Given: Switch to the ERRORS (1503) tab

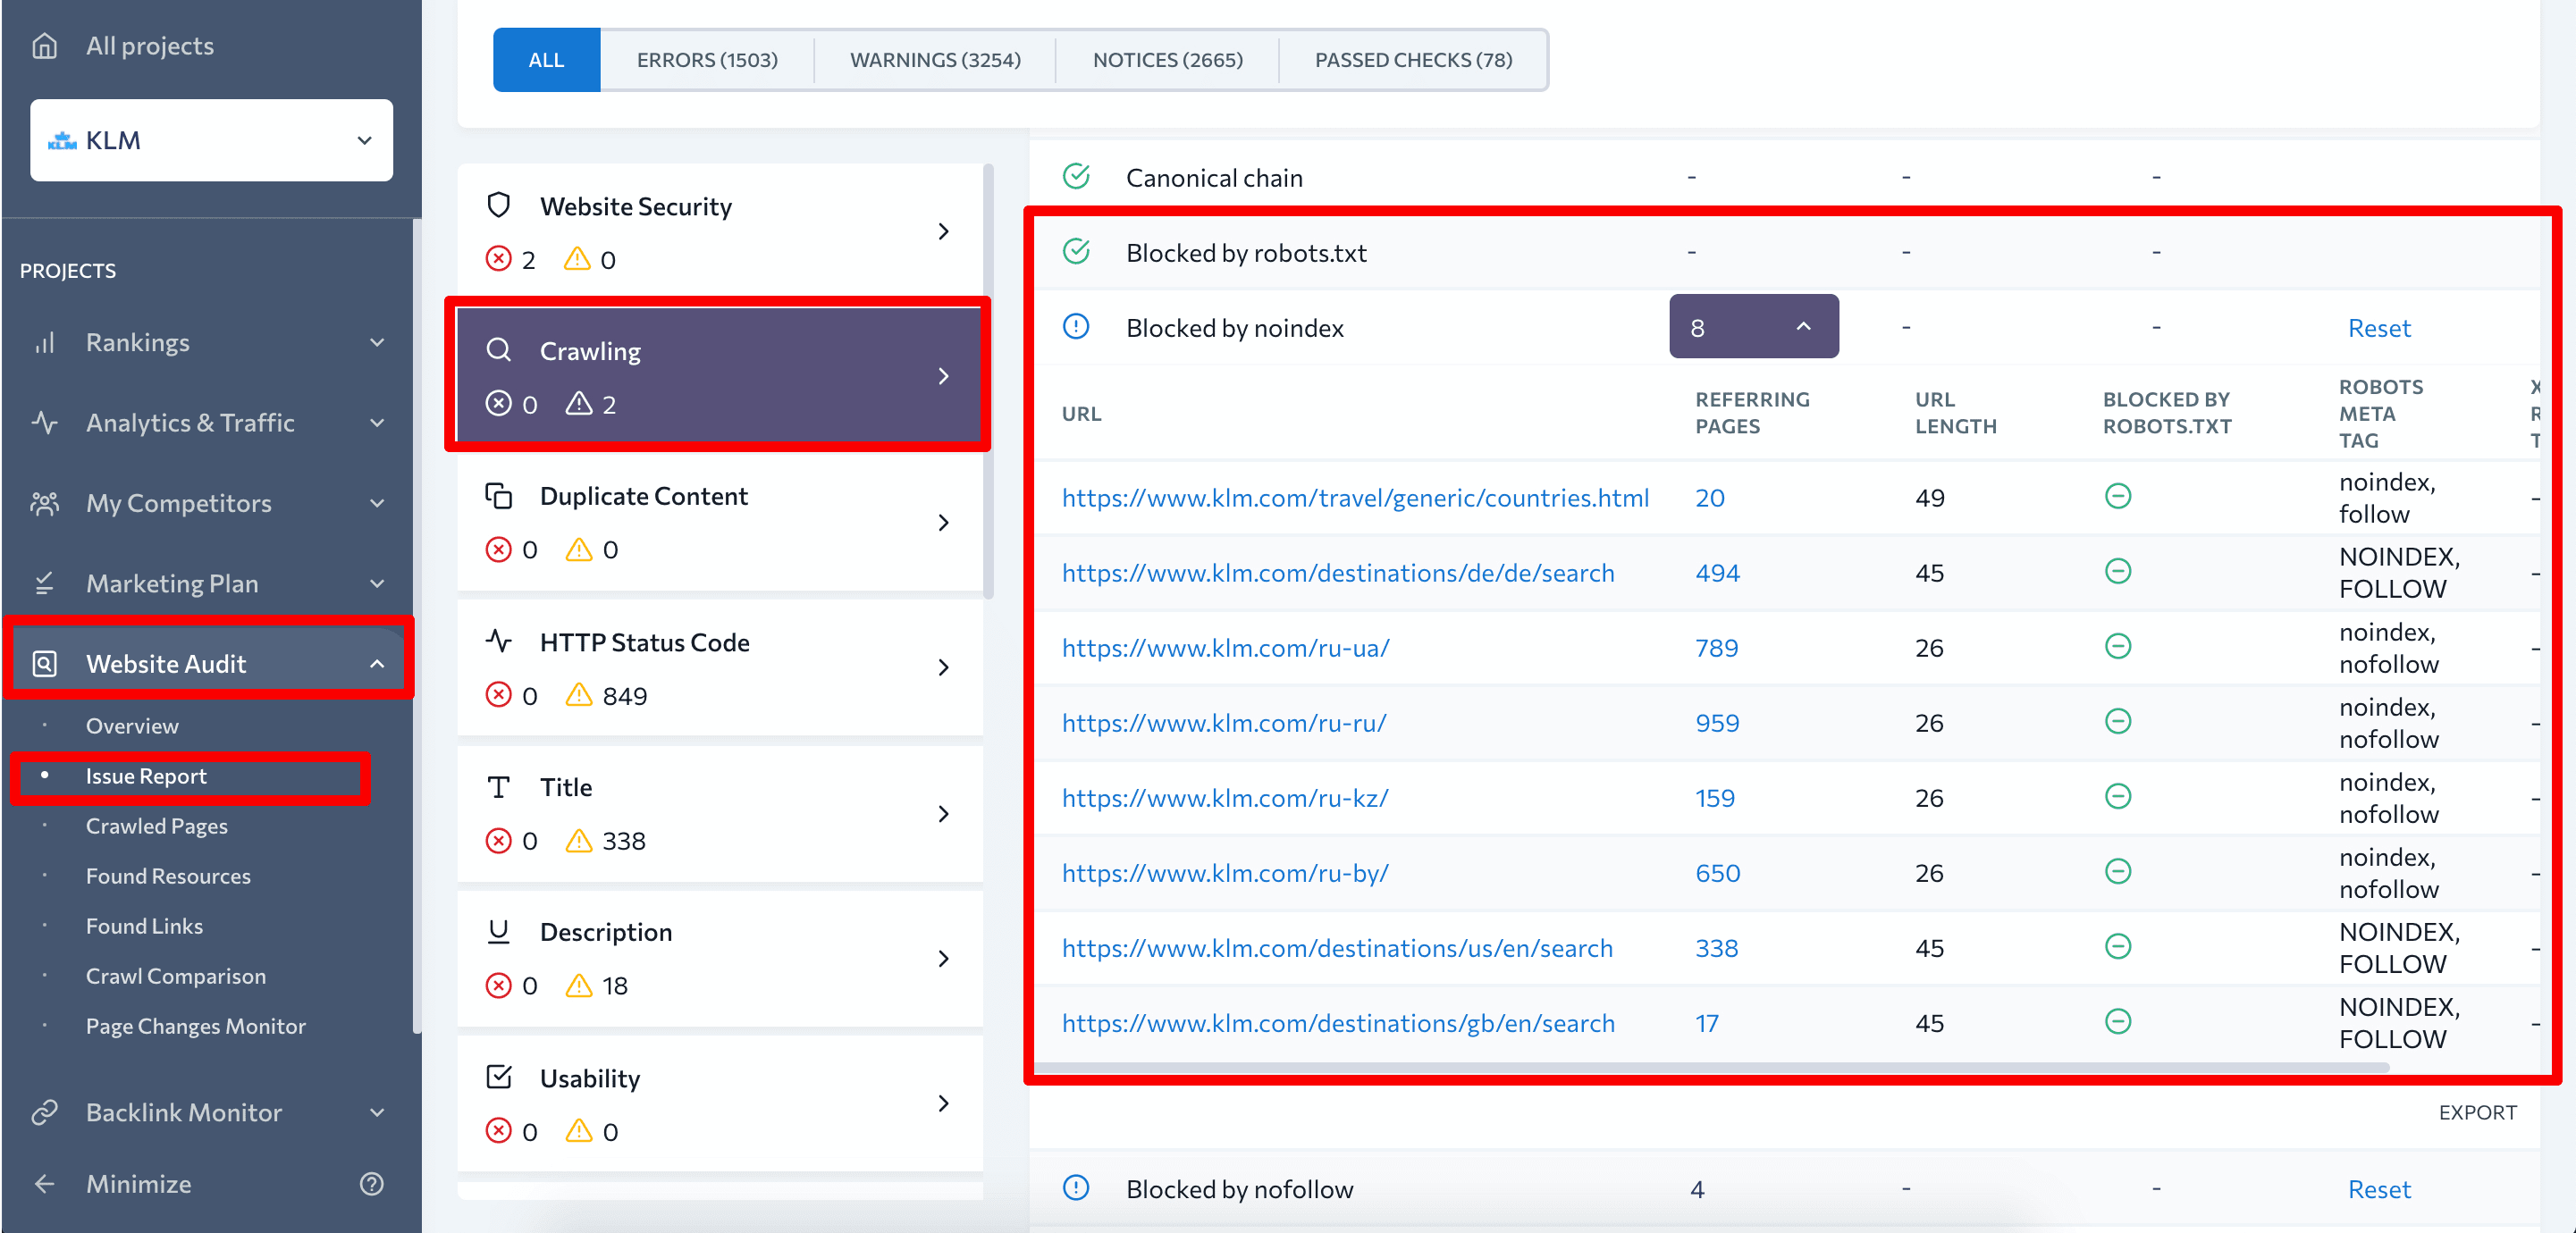Looking at the screenshot, I should [707, 60].
